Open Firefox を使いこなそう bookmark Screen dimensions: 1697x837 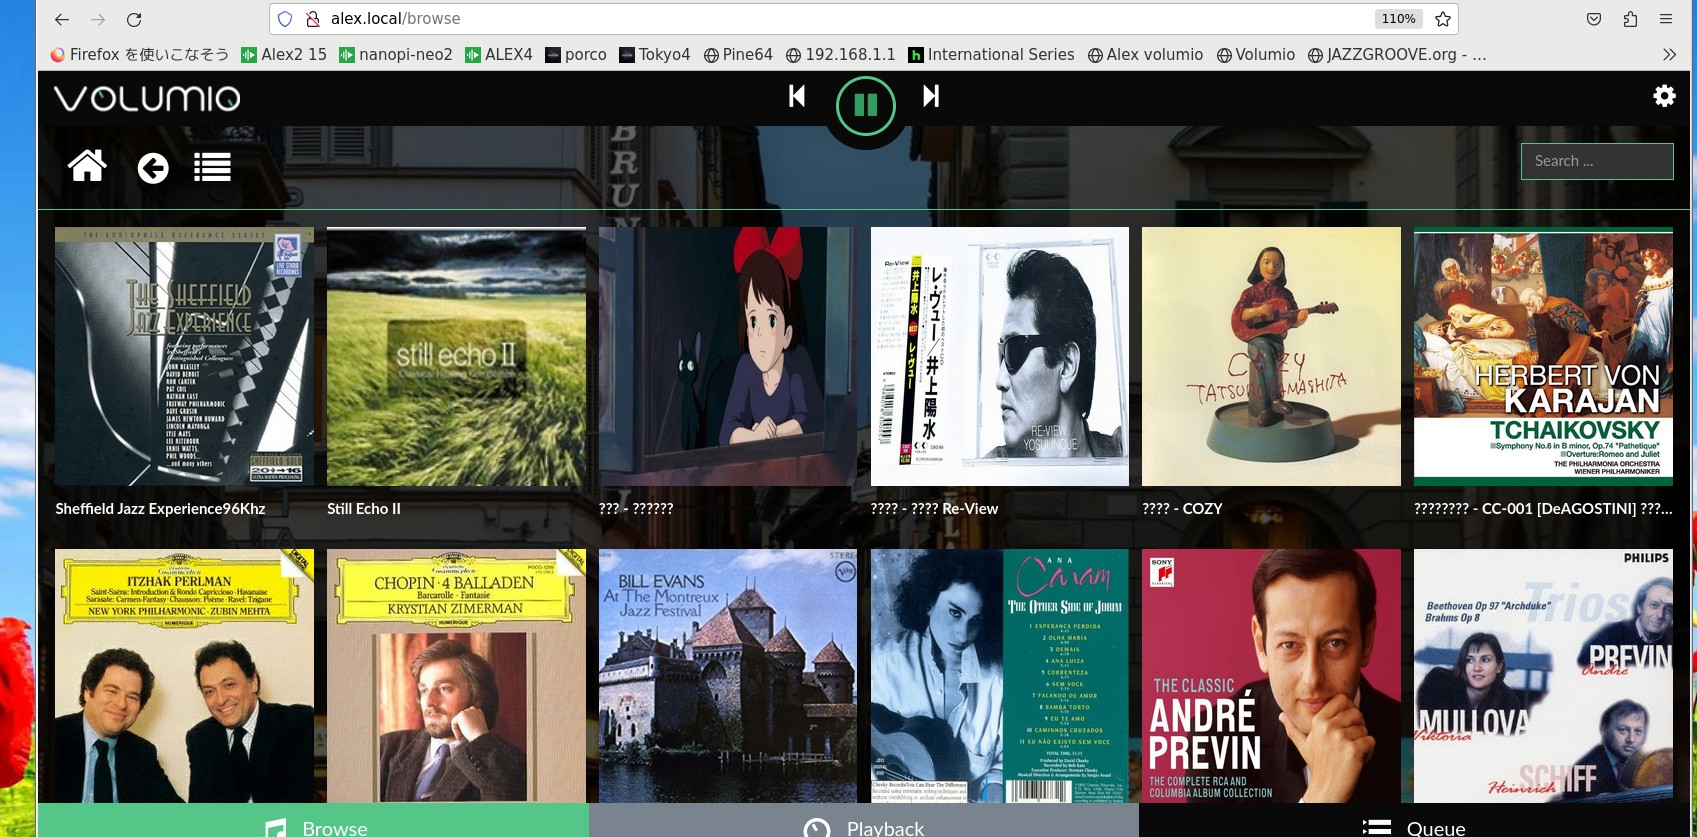click(x=140, y=55)
